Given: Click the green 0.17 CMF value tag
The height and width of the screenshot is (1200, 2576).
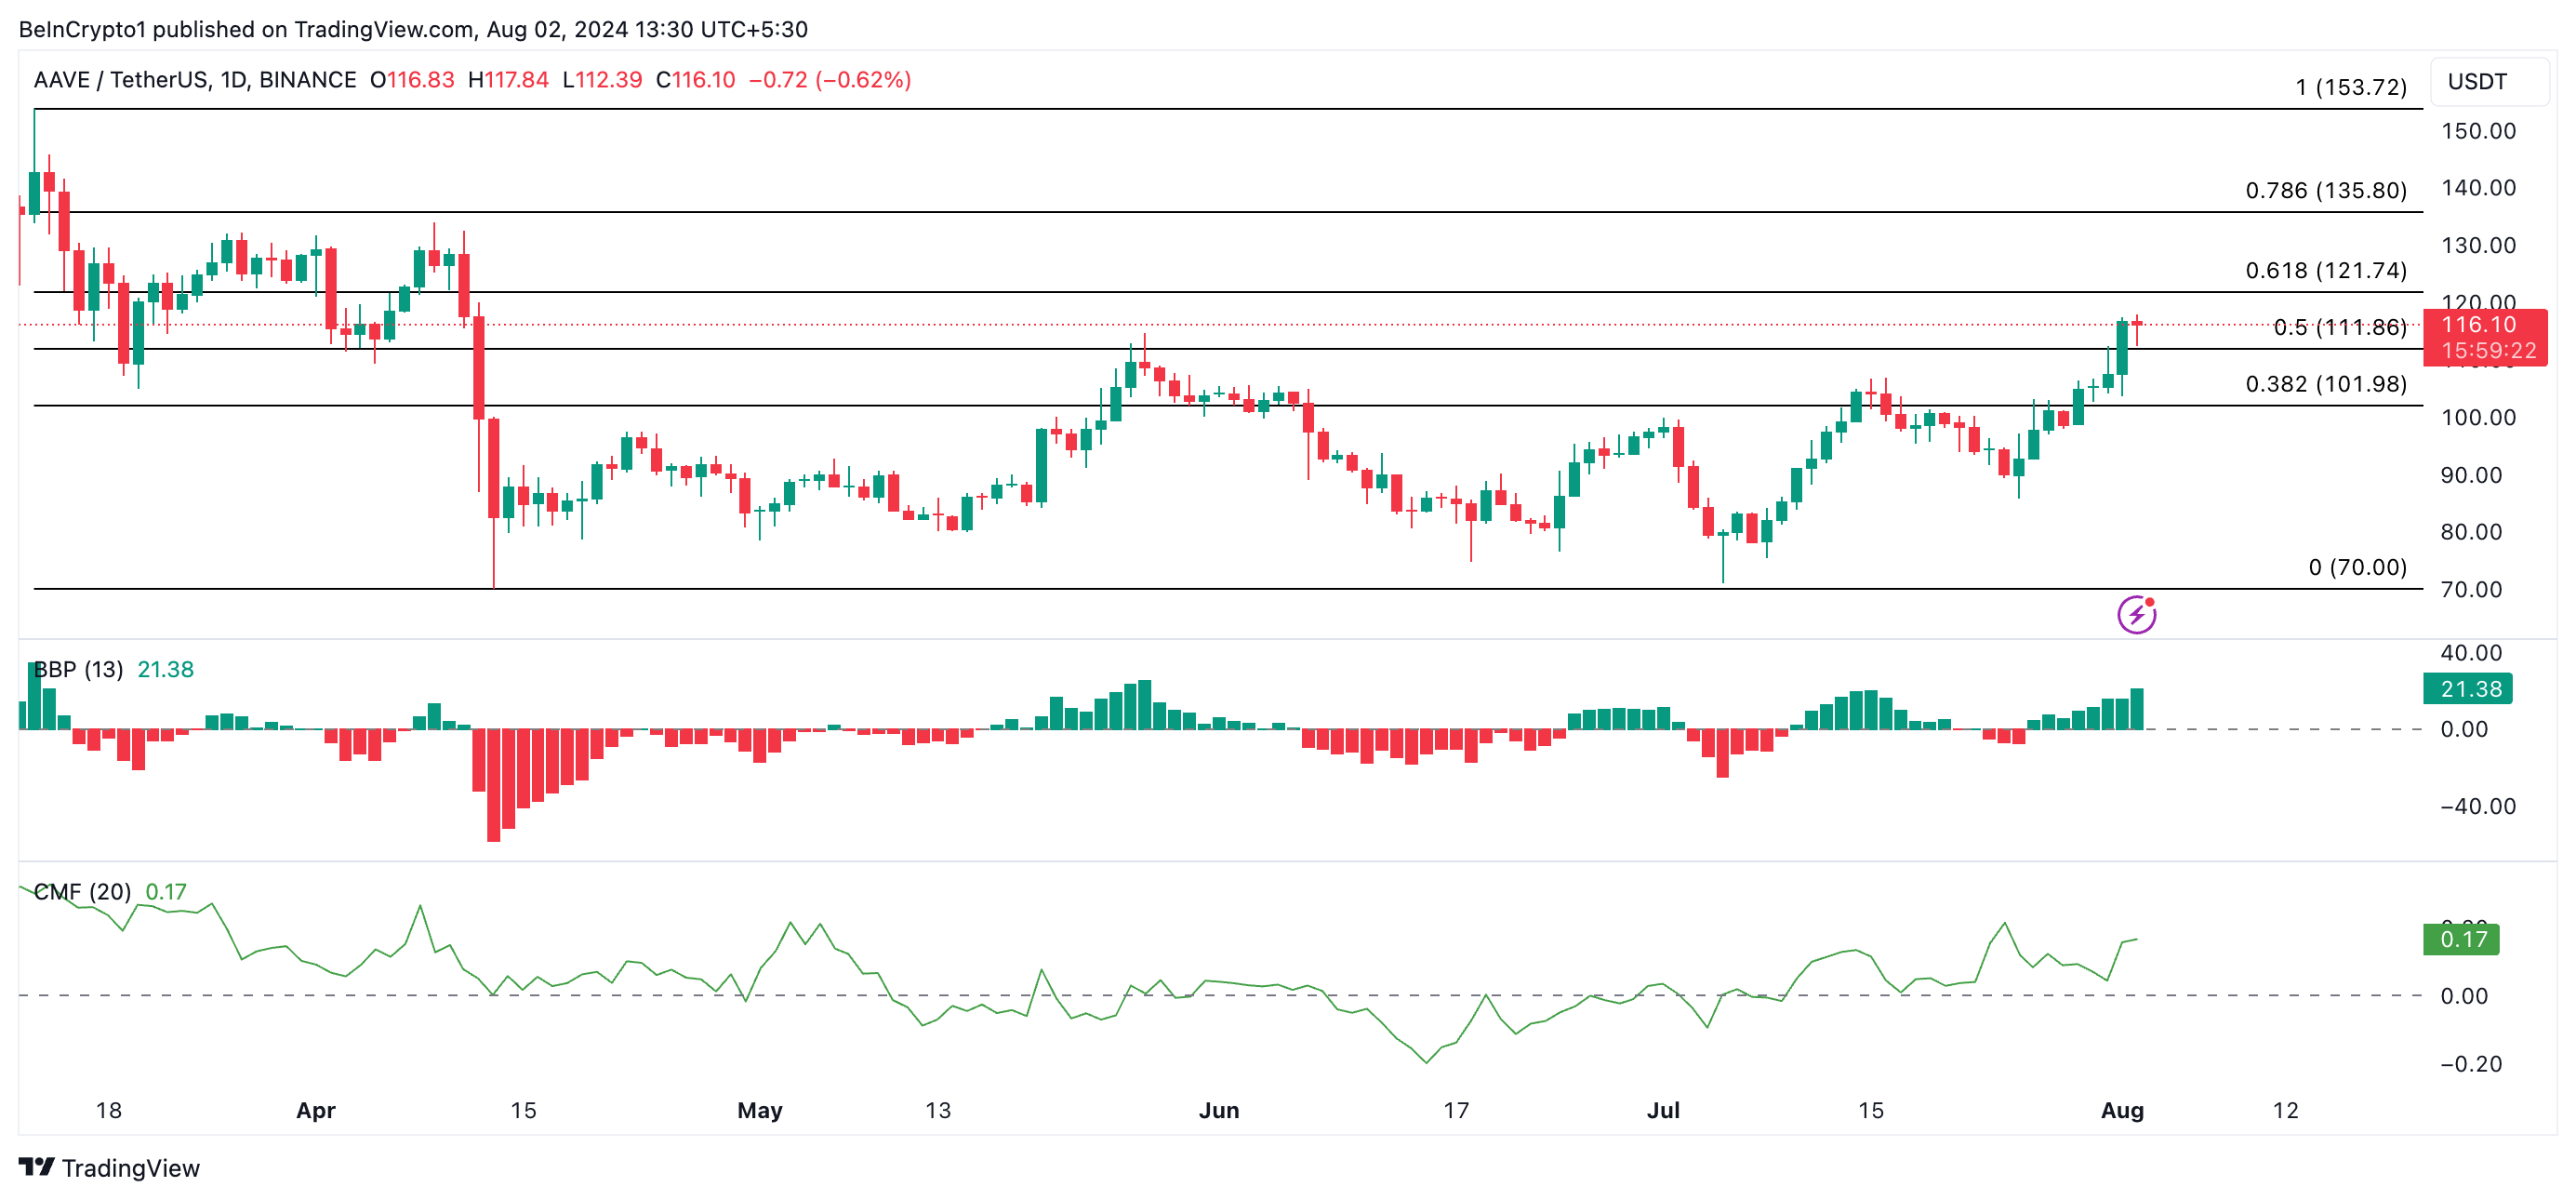Looking at the screenshot, I should (2461, 939).
